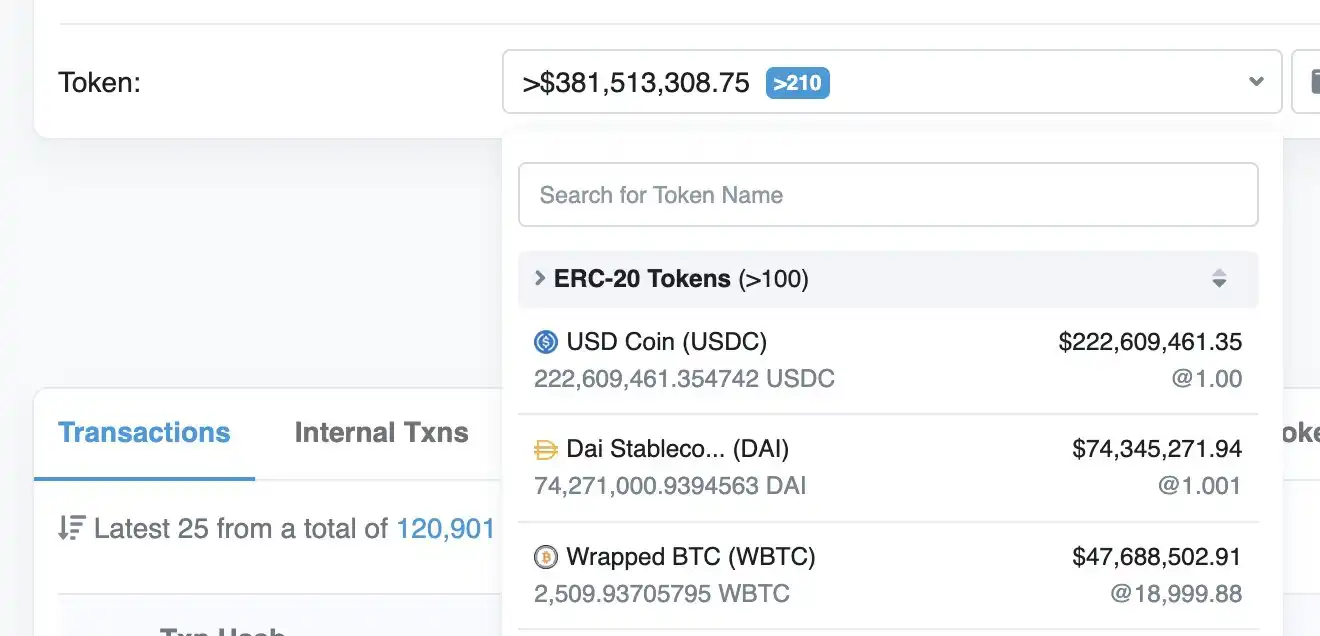Select the Dai Stablecoin (DAI) entry

[888, 468]
